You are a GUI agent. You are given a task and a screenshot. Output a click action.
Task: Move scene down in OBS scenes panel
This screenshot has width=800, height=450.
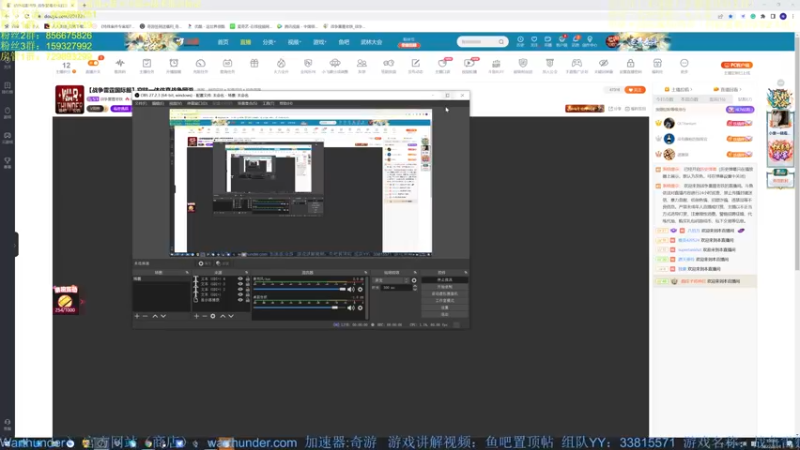point(163,316)
